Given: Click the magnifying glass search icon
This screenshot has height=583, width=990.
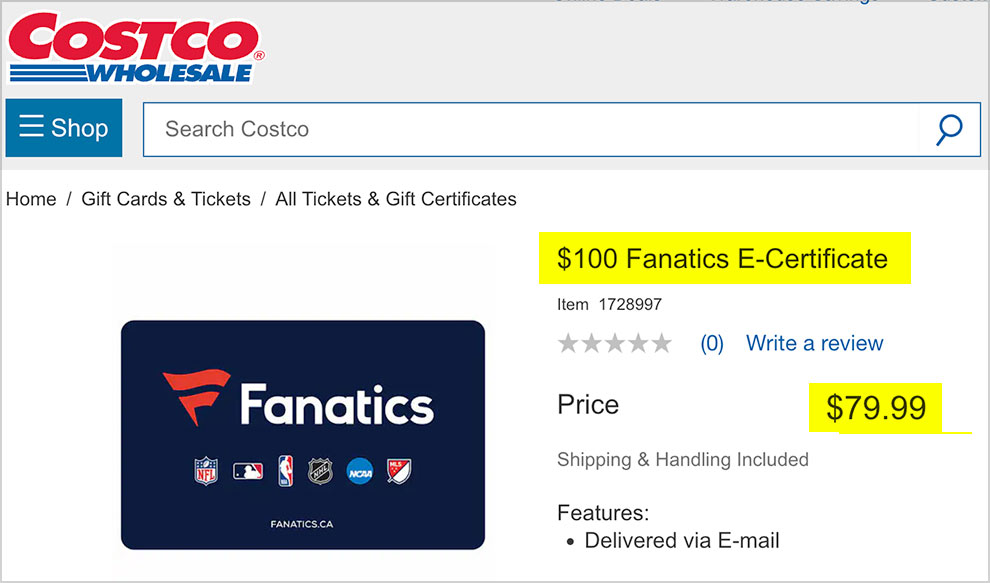Looking at the screenshot, I should (949, 129).
